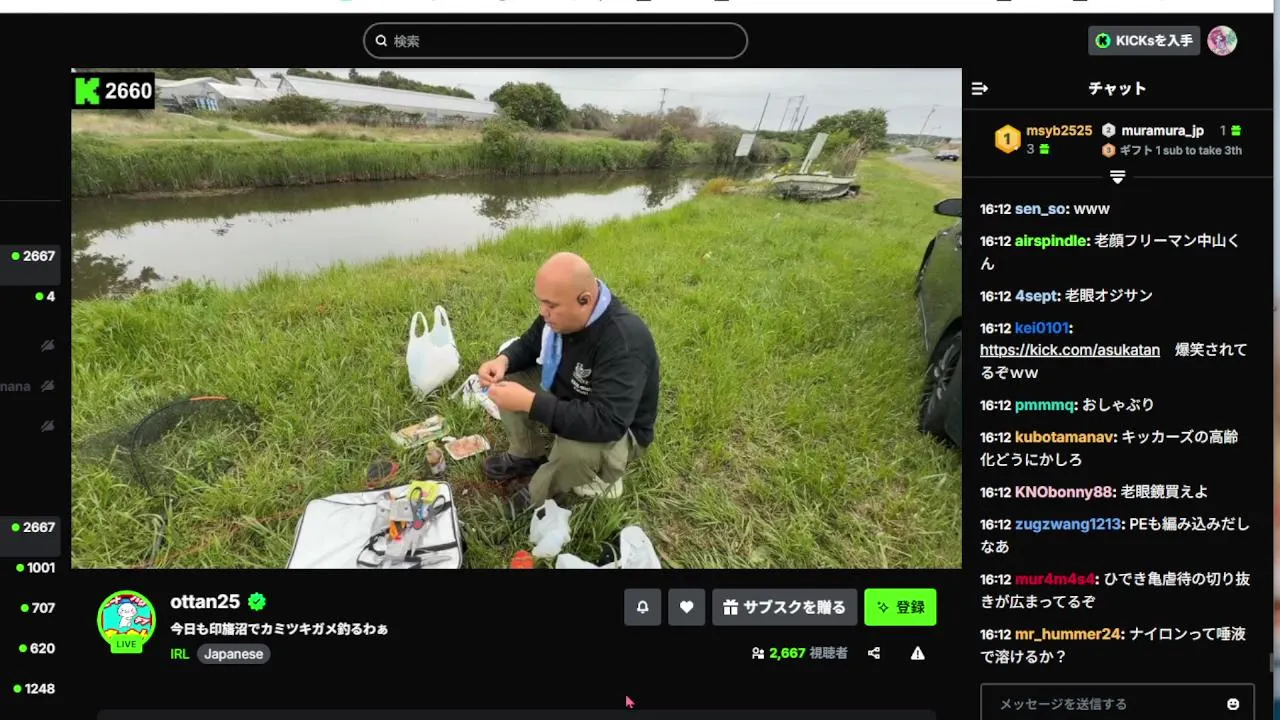Screen dimensions: 1280x720
Task: Select the IRL category link
Action: coord(180,654)
